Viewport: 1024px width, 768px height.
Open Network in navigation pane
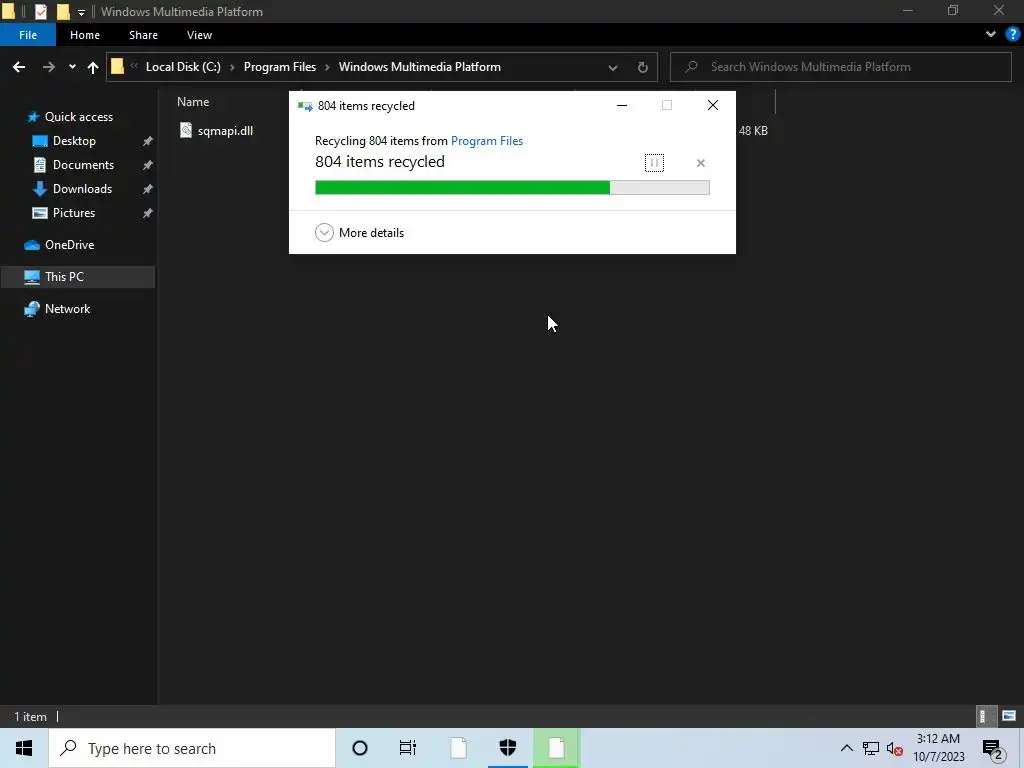(67, 309)
